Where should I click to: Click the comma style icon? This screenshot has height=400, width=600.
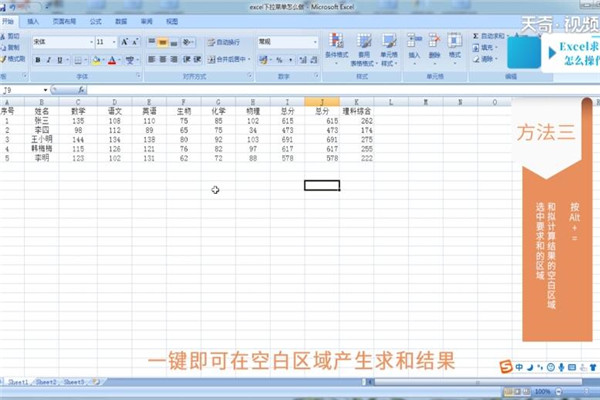point(290,60)
